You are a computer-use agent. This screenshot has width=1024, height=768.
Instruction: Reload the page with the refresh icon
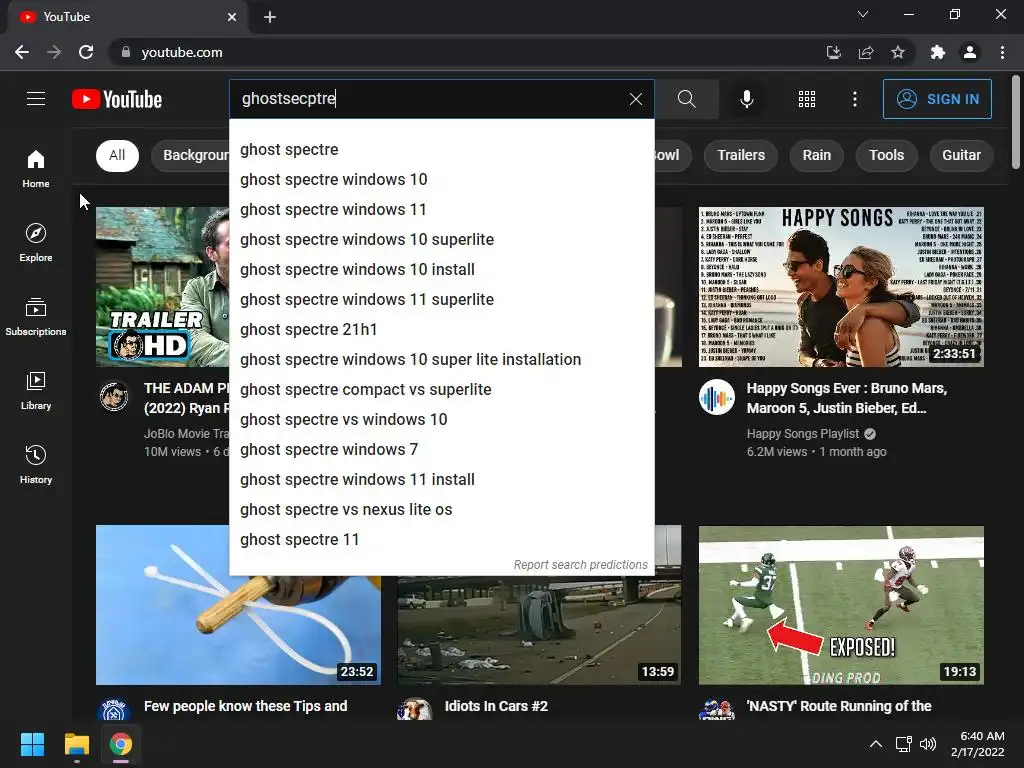click(86, 52)
